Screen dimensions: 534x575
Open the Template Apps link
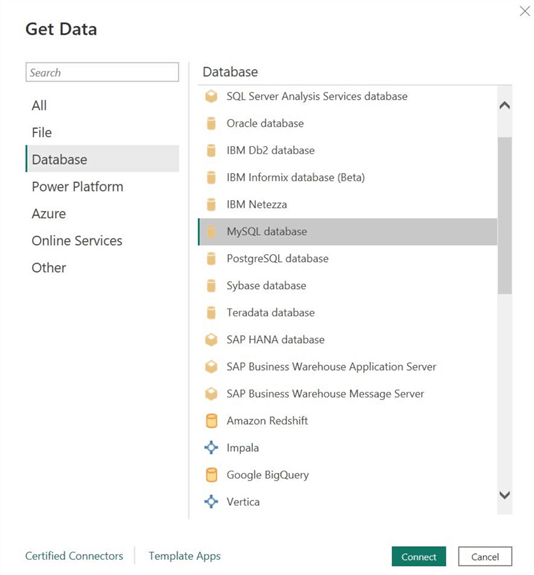(184, 556)
